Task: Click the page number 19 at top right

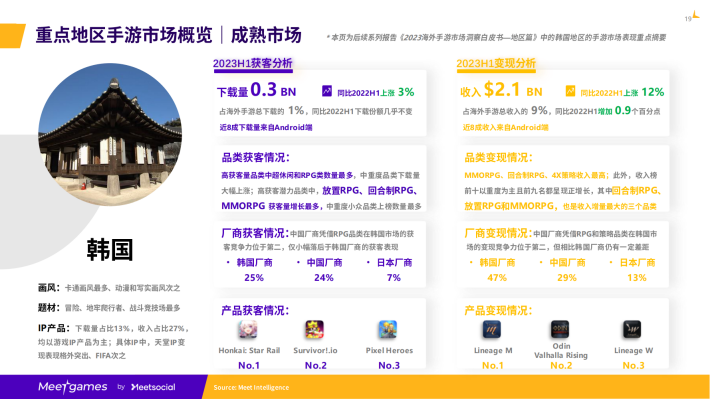Action: 688,19
